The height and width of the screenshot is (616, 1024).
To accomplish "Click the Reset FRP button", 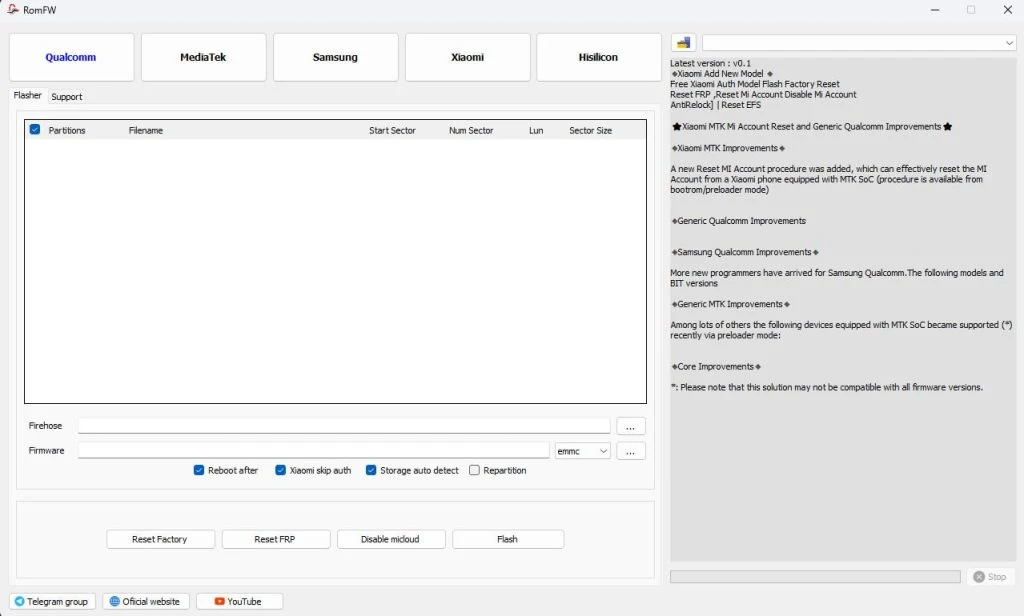I will pyautogui.click(x=276, y=539).
